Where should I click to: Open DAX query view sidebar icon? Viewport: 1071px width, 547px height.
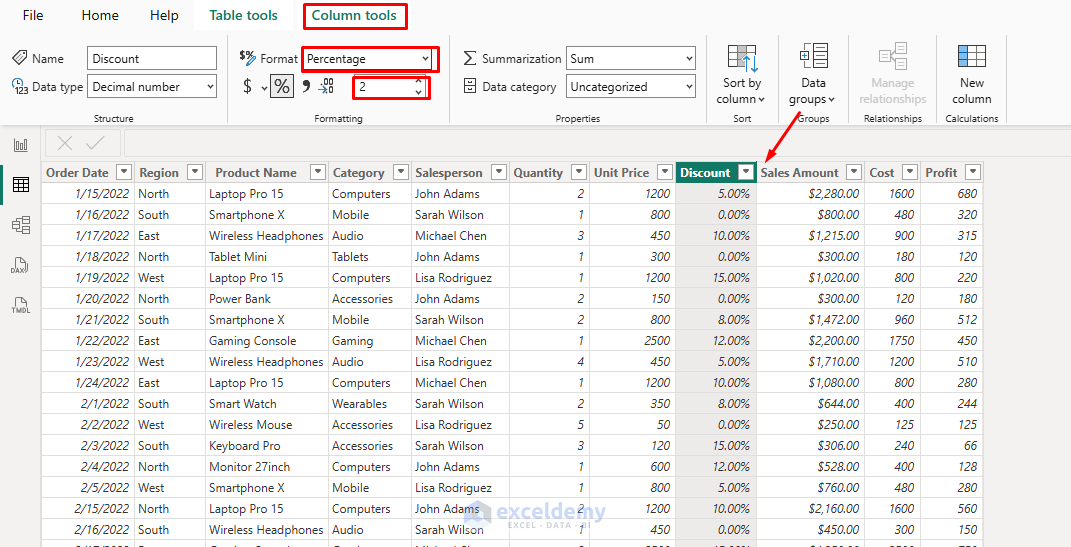point(21,265)
